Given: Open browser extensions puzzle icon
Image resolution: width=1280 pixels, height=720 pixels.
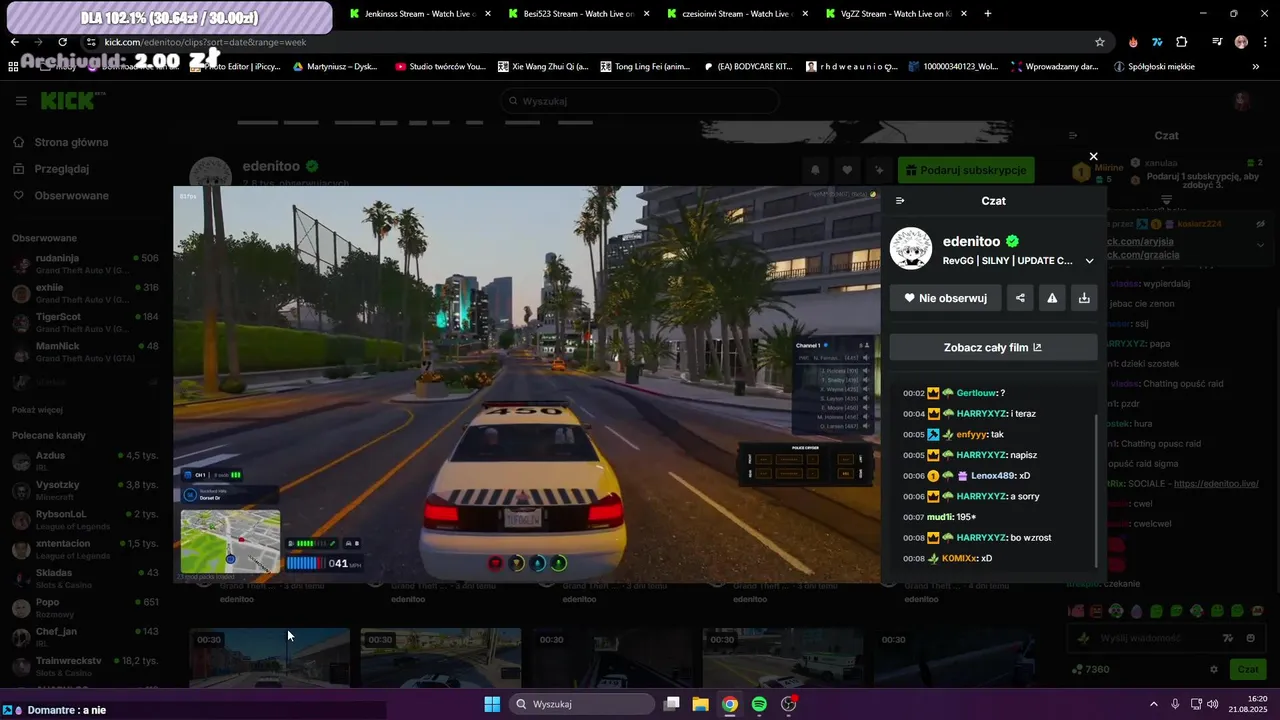Looking at the screenshot, I should 1182,42.
